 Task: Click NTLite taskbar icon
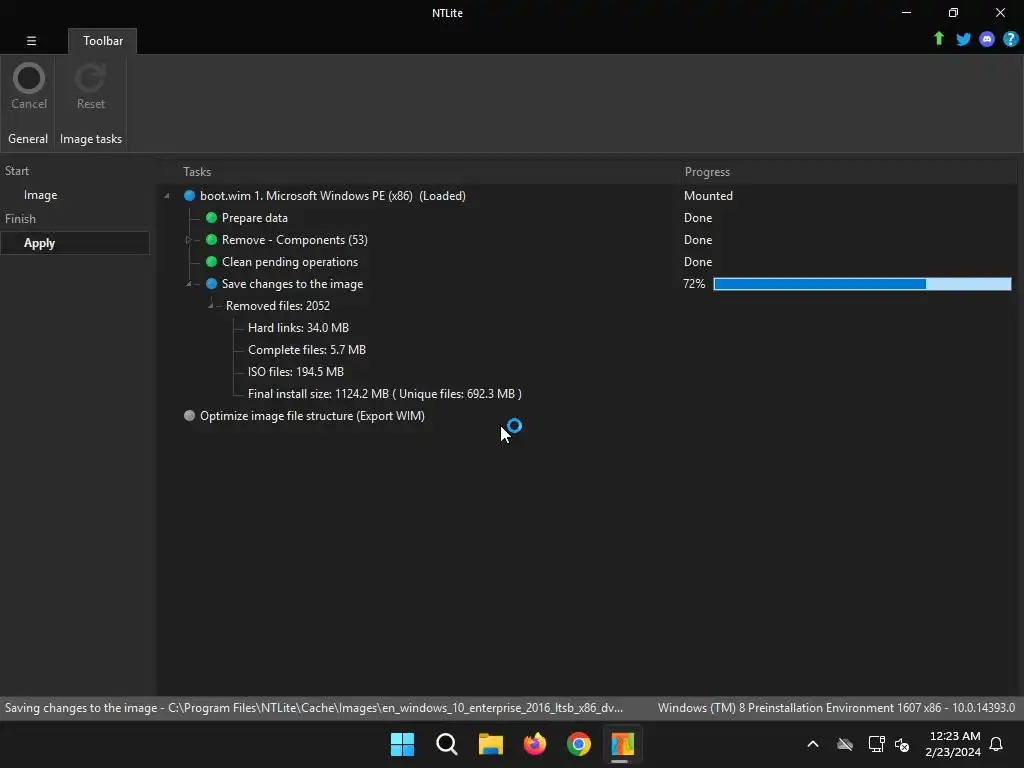pyautogui.click(x=622, y=744)
